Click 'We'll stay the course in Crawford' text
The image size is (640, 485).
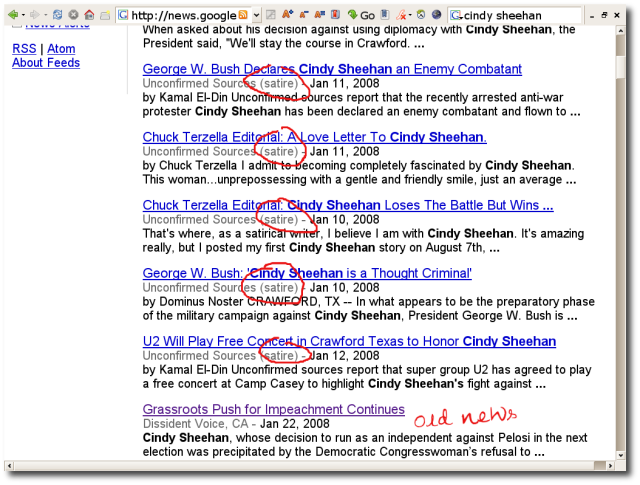(318, 43)
